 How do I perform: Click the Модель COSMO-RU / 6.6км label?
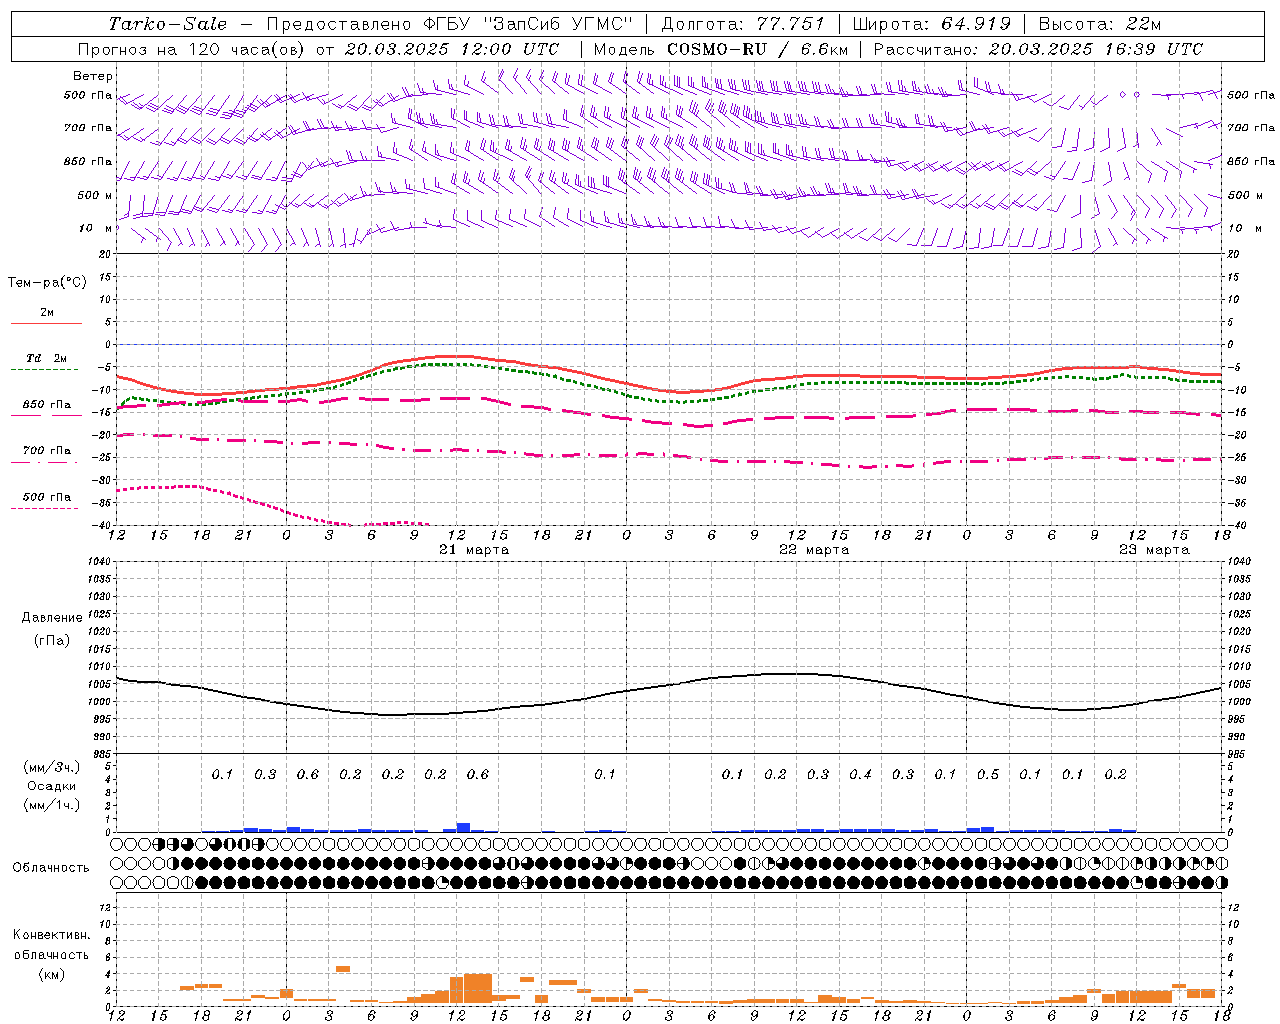[720, 49]
